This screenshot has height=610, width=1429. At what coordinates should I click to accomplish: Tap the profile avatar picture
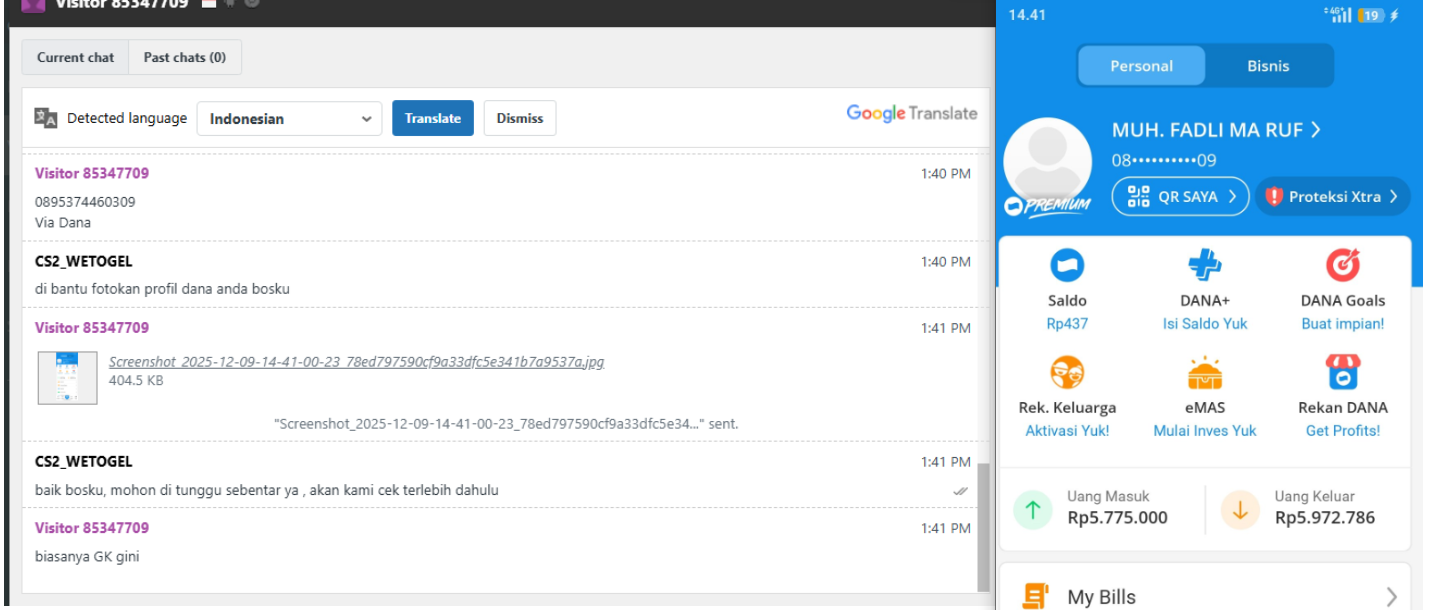pos(1047,162)
